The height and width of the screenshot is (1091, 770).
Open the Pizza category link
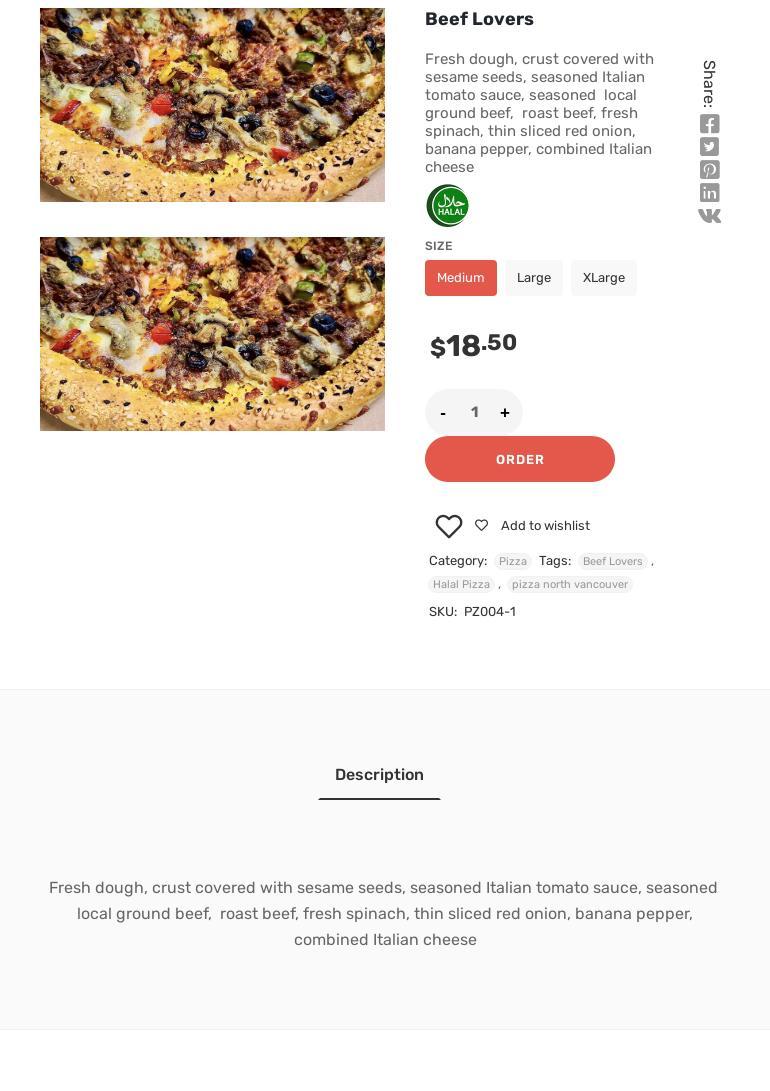tap(512, 562)
